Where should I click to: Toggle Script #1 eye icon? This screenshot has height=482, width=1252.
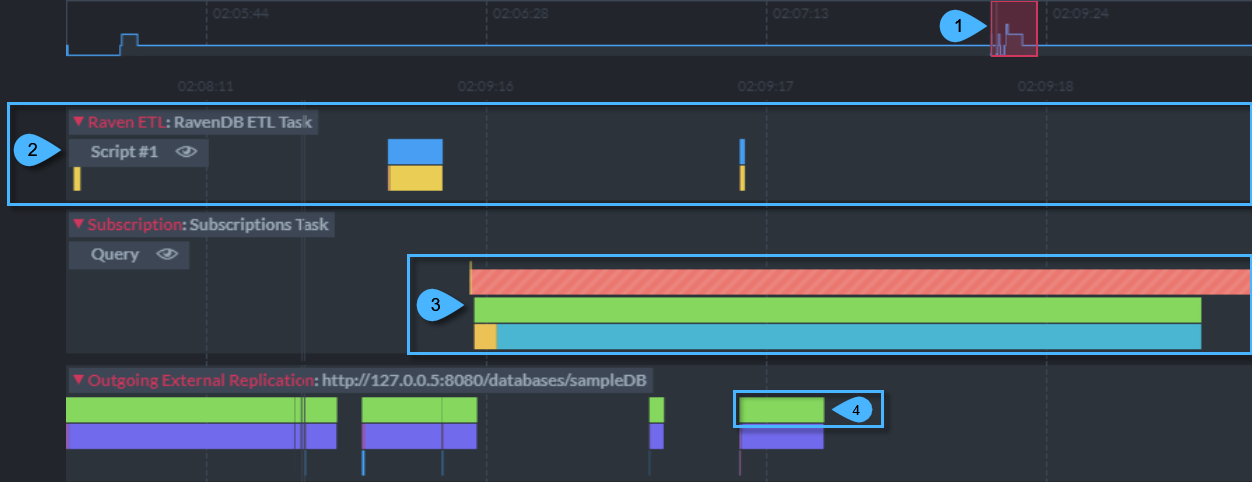coord(186,152)
